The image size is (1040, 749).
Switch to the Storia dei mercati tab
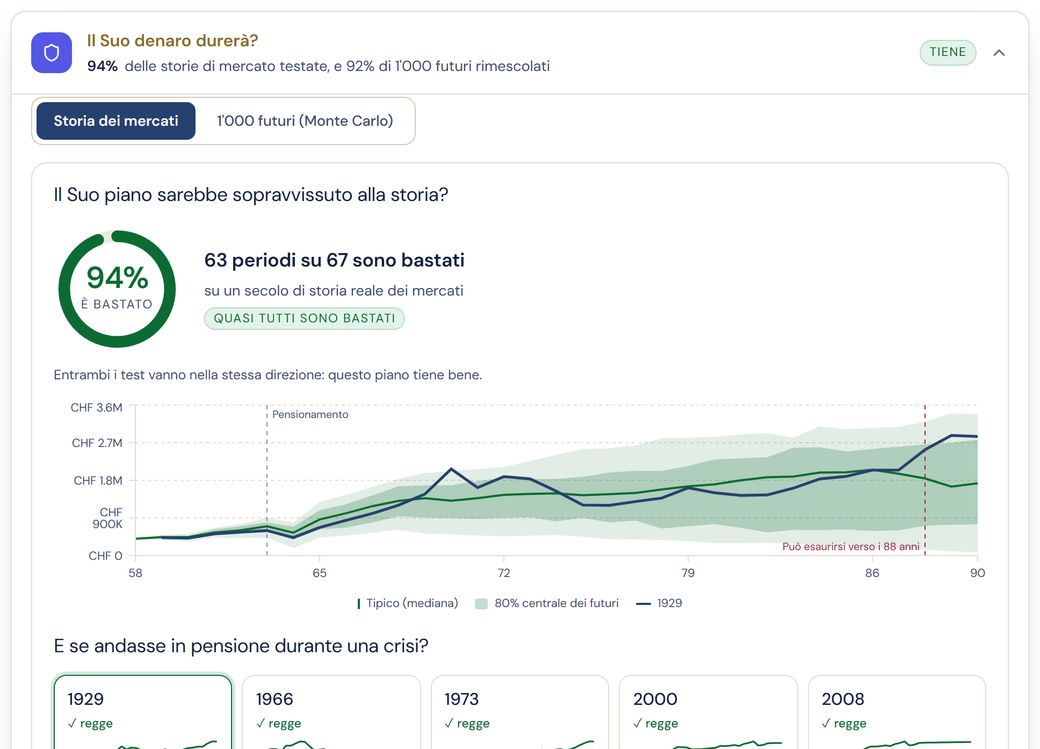[x=116, y=121]
